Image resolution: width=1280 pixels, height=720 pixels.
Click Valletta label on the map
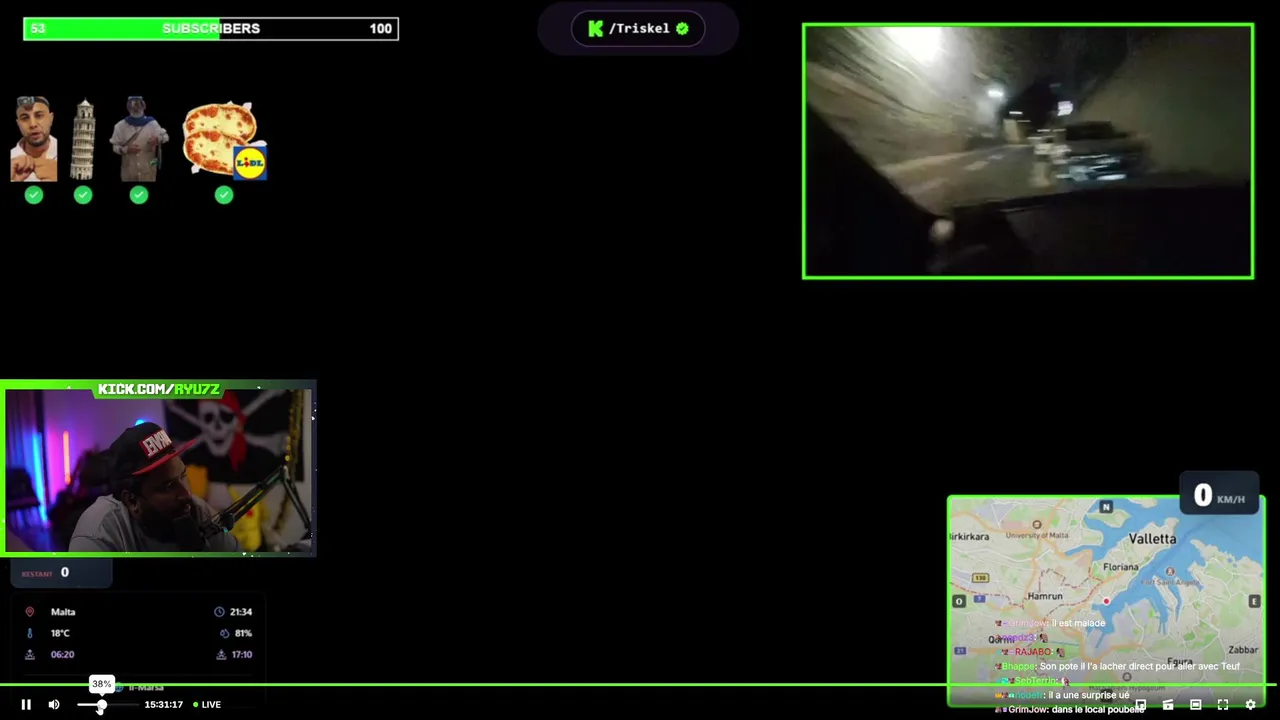click(x=1152, y=539)
